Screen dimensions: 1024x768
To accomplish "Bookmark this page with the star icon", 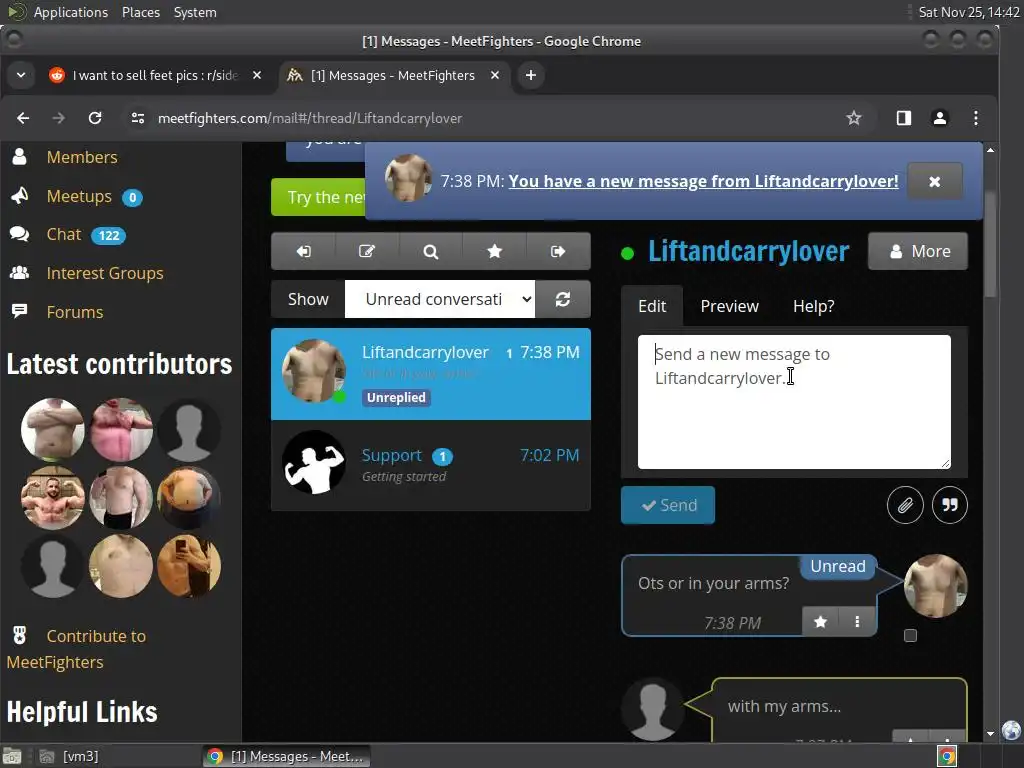I will pos(854,118).
